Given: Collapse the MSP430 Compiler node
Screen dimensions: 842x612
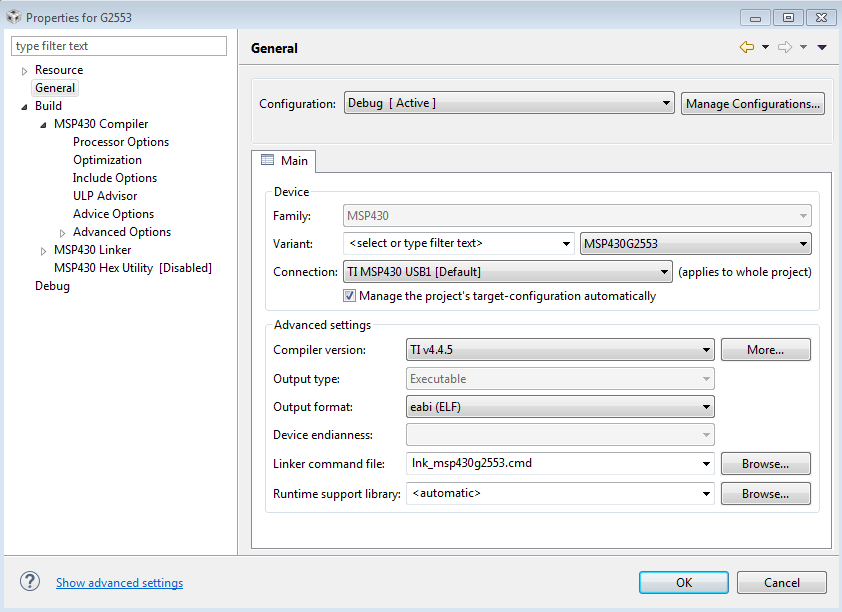Looking at the screenshot, I should [44, 125].
